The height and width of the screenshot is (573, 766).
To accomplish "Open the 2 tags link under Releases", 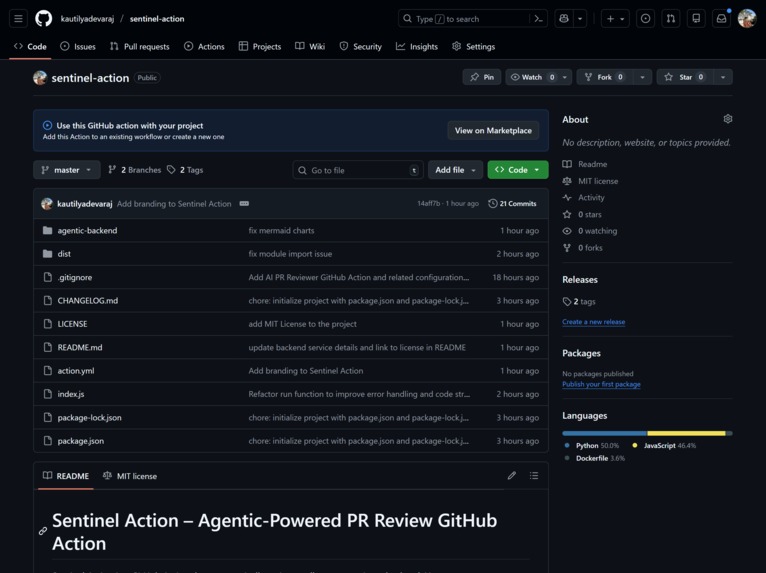I will 579,302.
